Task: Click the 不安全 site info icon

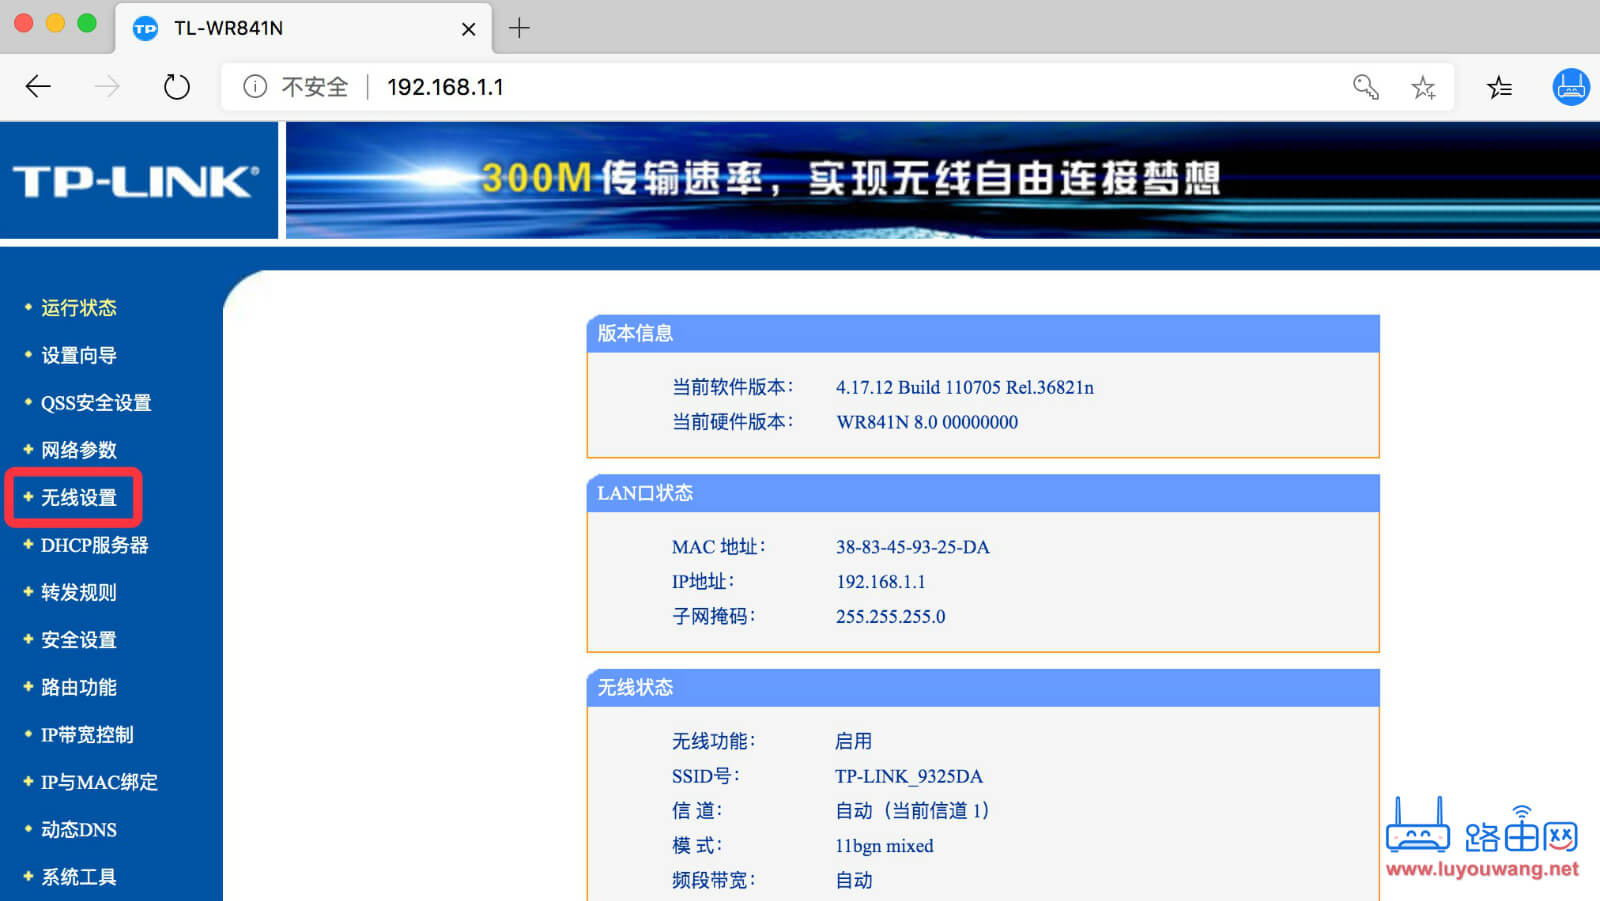Action: 256,87
